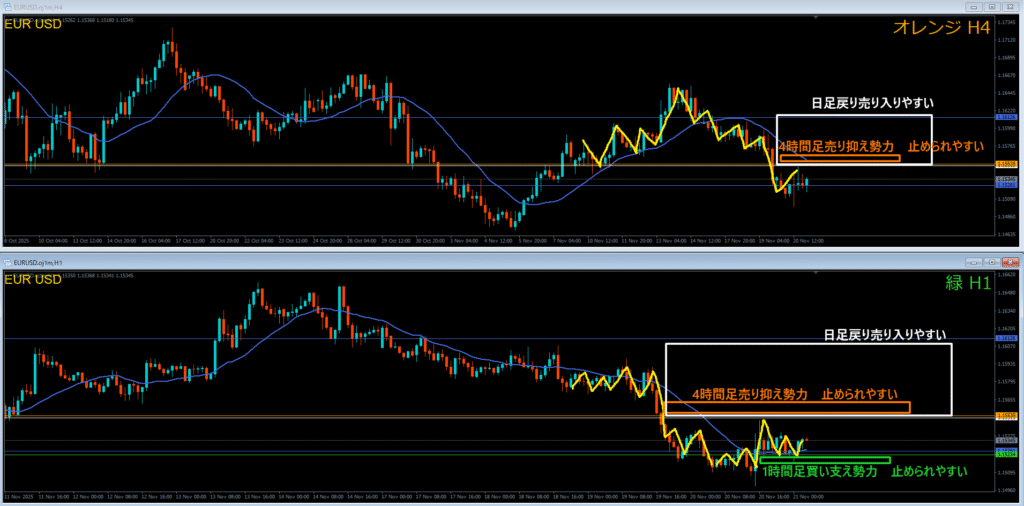
Task: Click the 1.15795 value on H1 price scale
Action: [1005, 383]
